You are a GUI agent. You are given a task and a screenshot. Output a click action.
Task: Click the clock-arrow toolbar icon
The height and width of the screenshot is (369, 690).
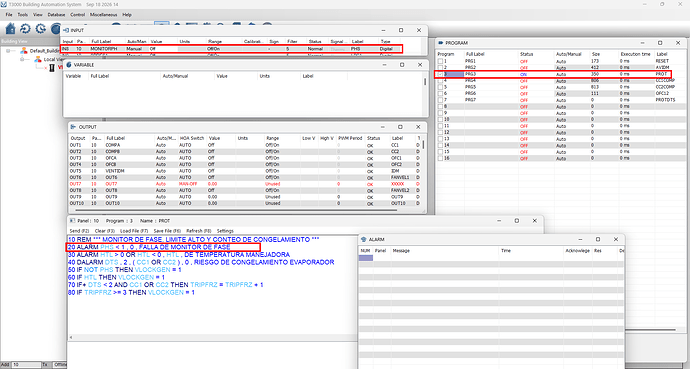click(x=40, y=29)
